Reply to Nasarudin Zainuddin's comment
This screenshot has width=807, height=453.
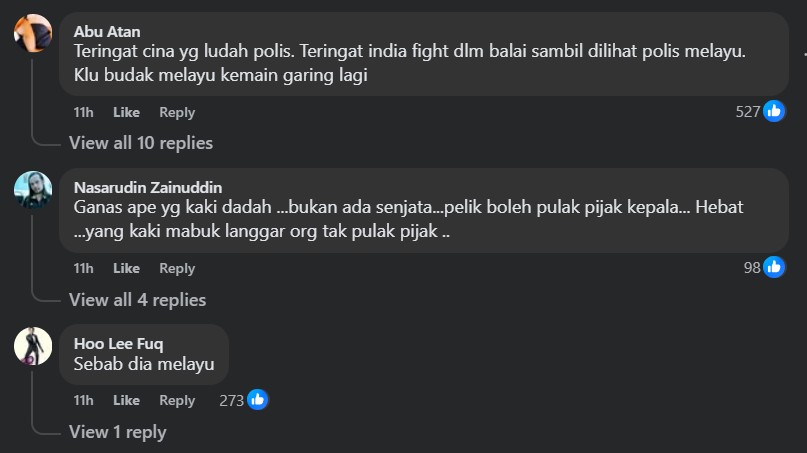click(x=177, y=268)
